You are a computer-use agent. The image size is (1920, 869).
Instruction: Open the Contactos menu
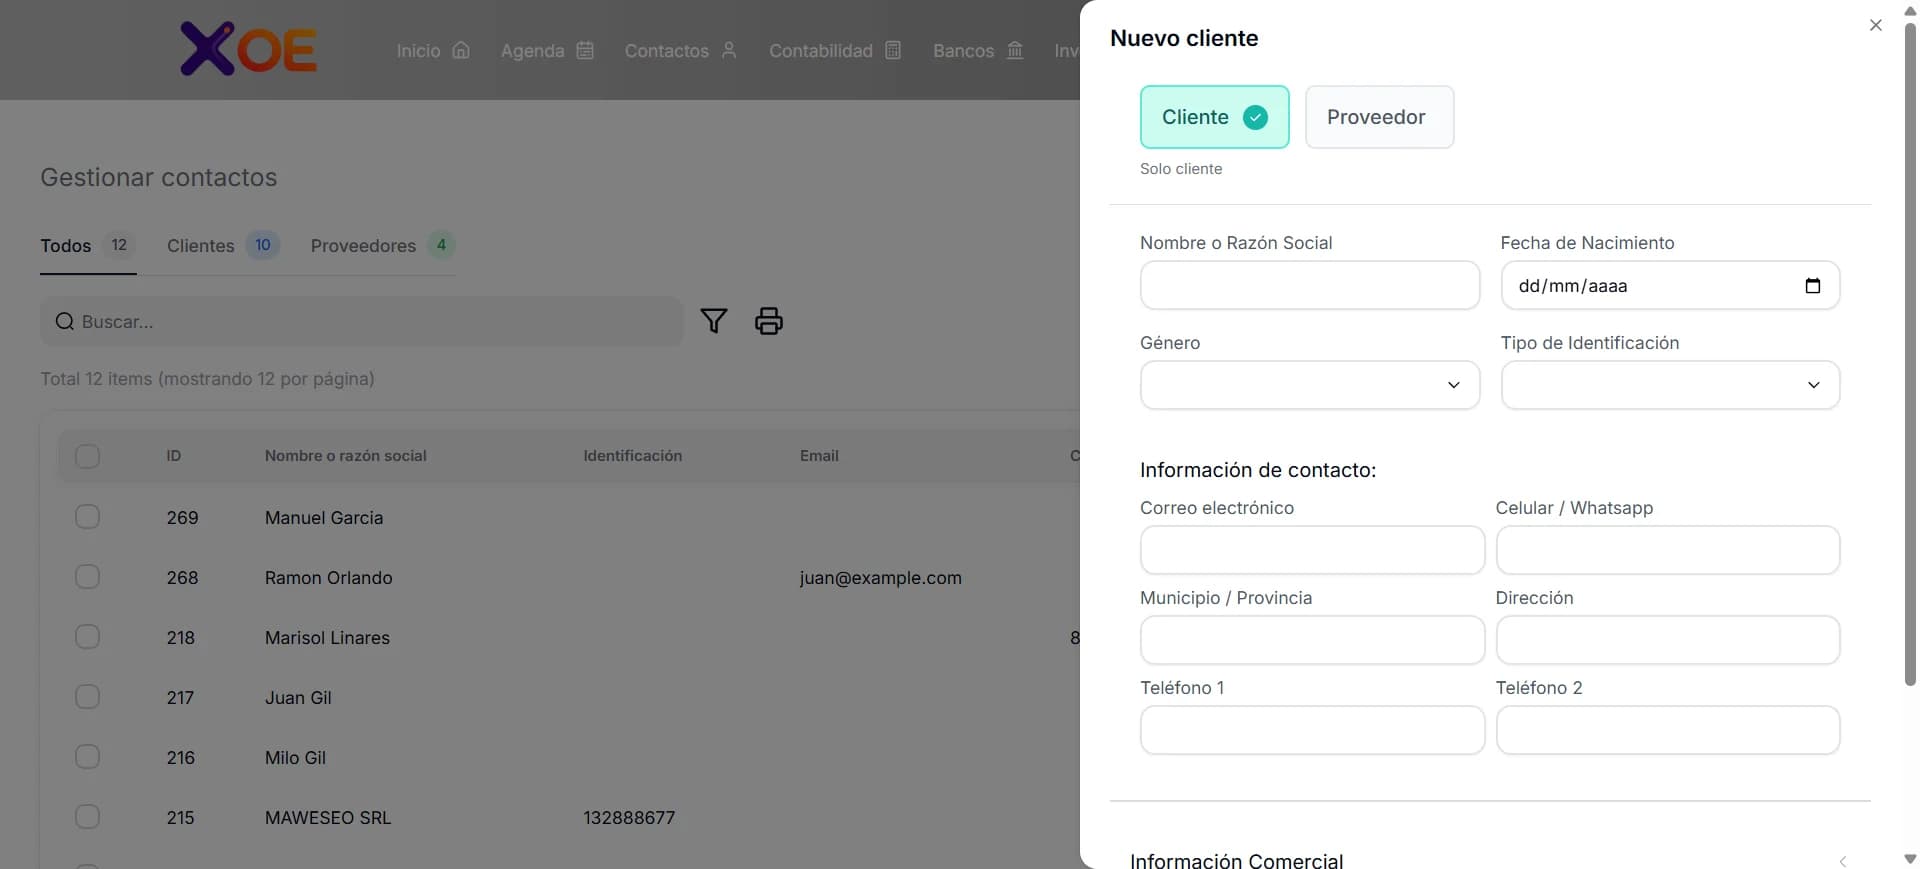[x=681, y=50]
